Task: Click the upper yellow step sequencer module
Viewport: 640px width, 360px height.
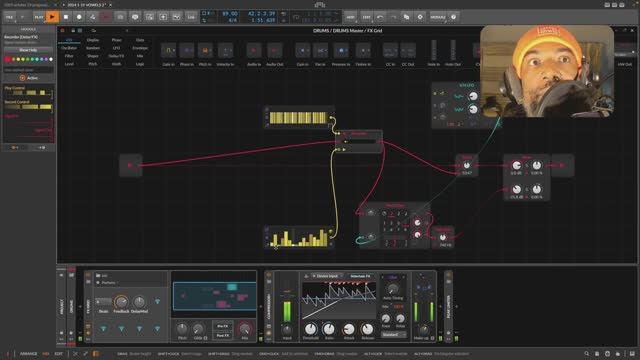Action: pyautogui.click(x=299, y=118)
